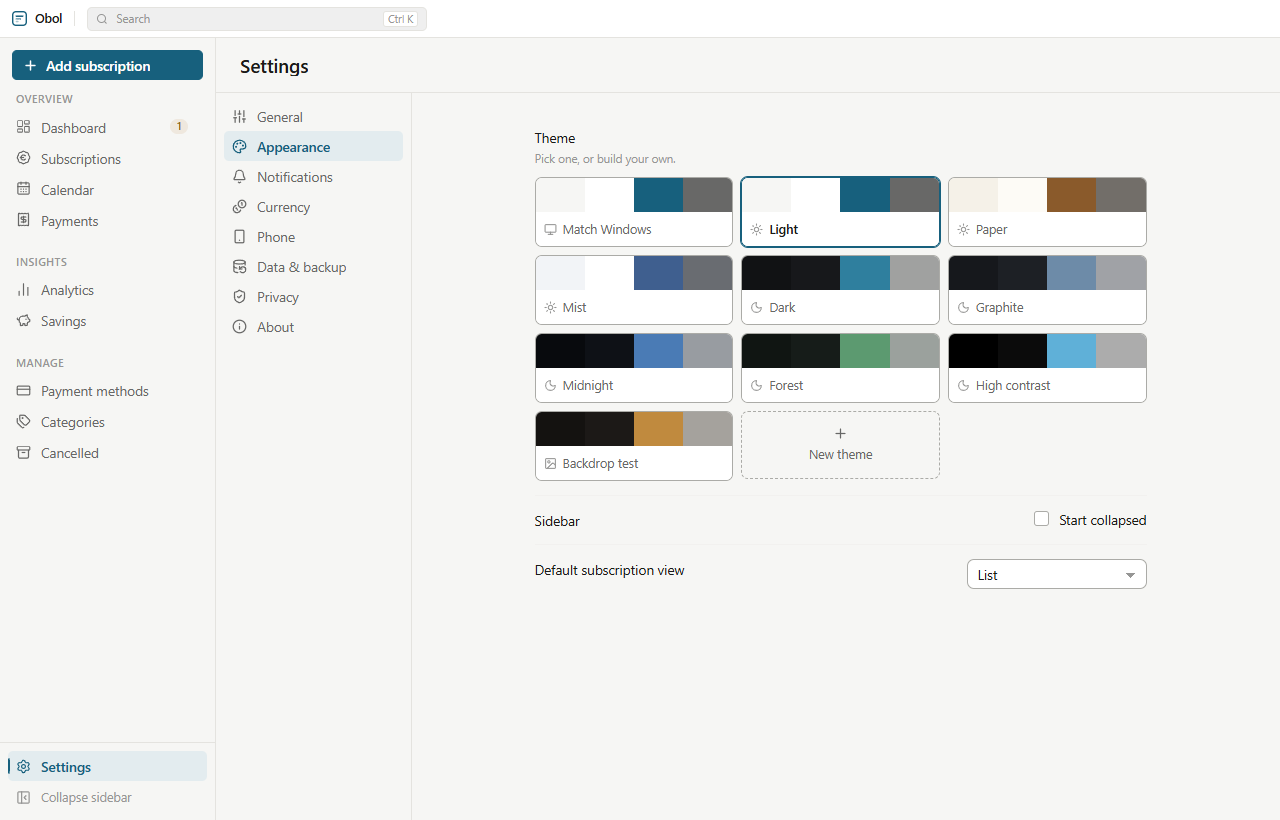The height and width of the screenshot is (820, 1280).
Task: Click the Notifications bell icon
Action: click(x=239, y=177)
